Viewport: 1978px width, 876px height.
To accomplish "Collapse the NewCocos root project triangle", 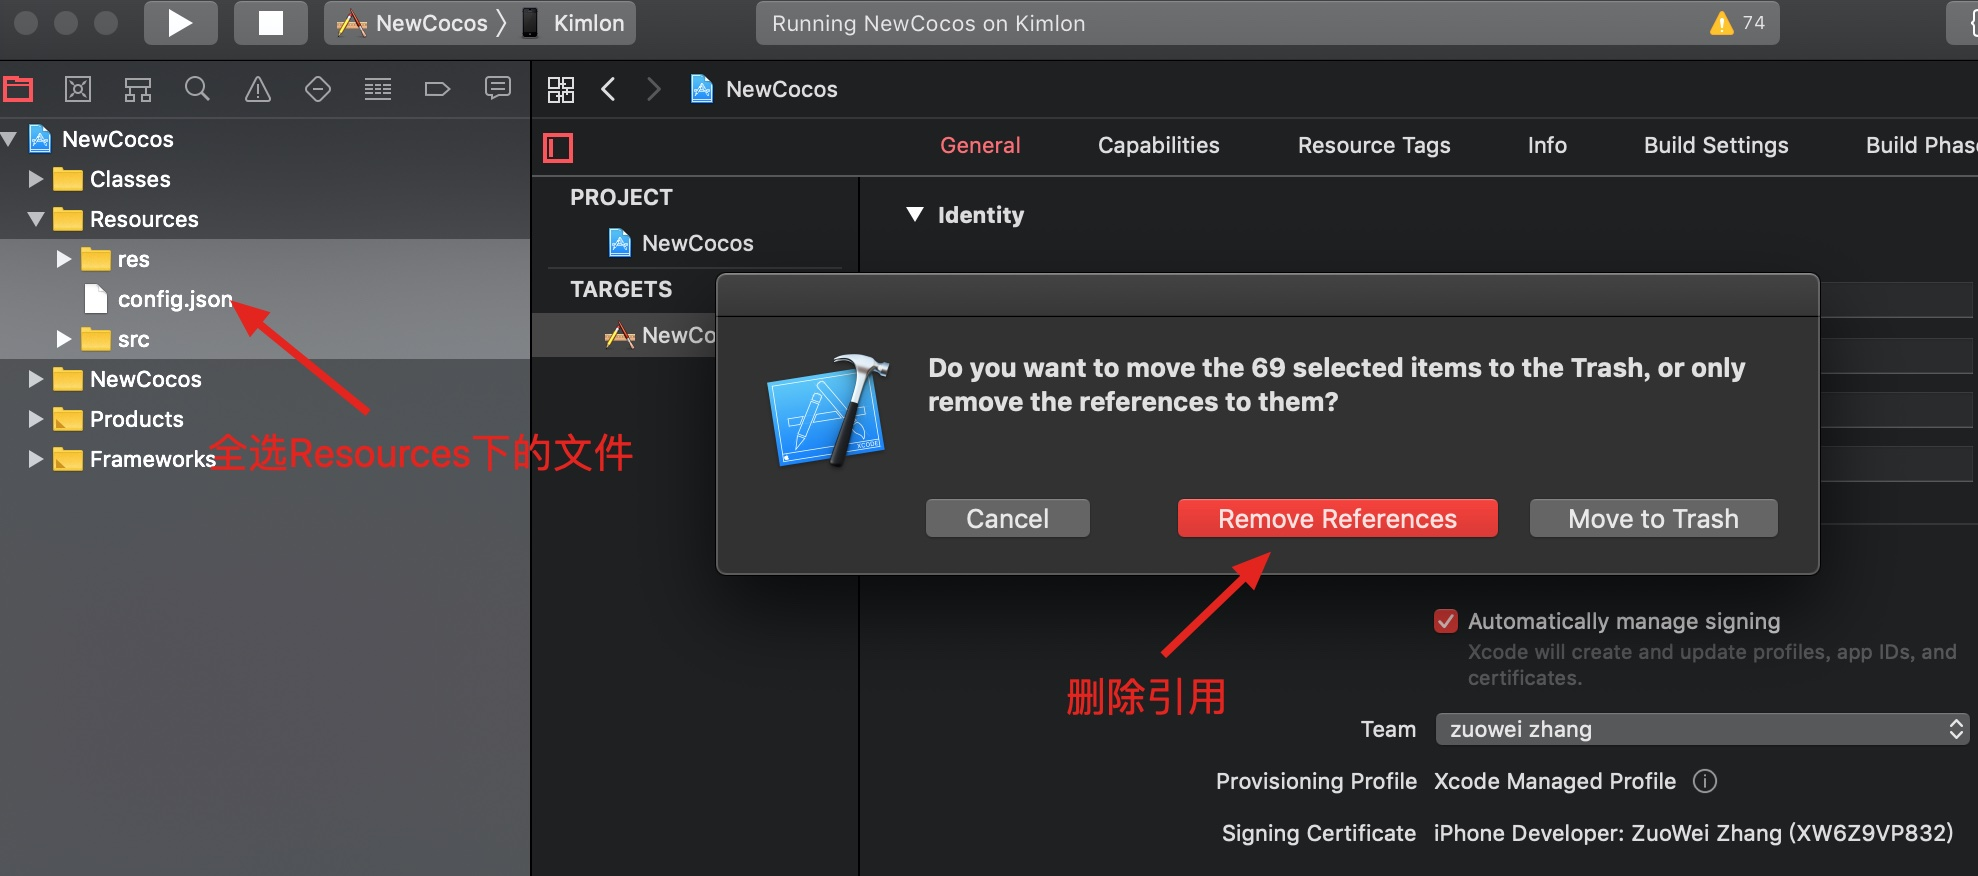I will click(x=9, y=139).
